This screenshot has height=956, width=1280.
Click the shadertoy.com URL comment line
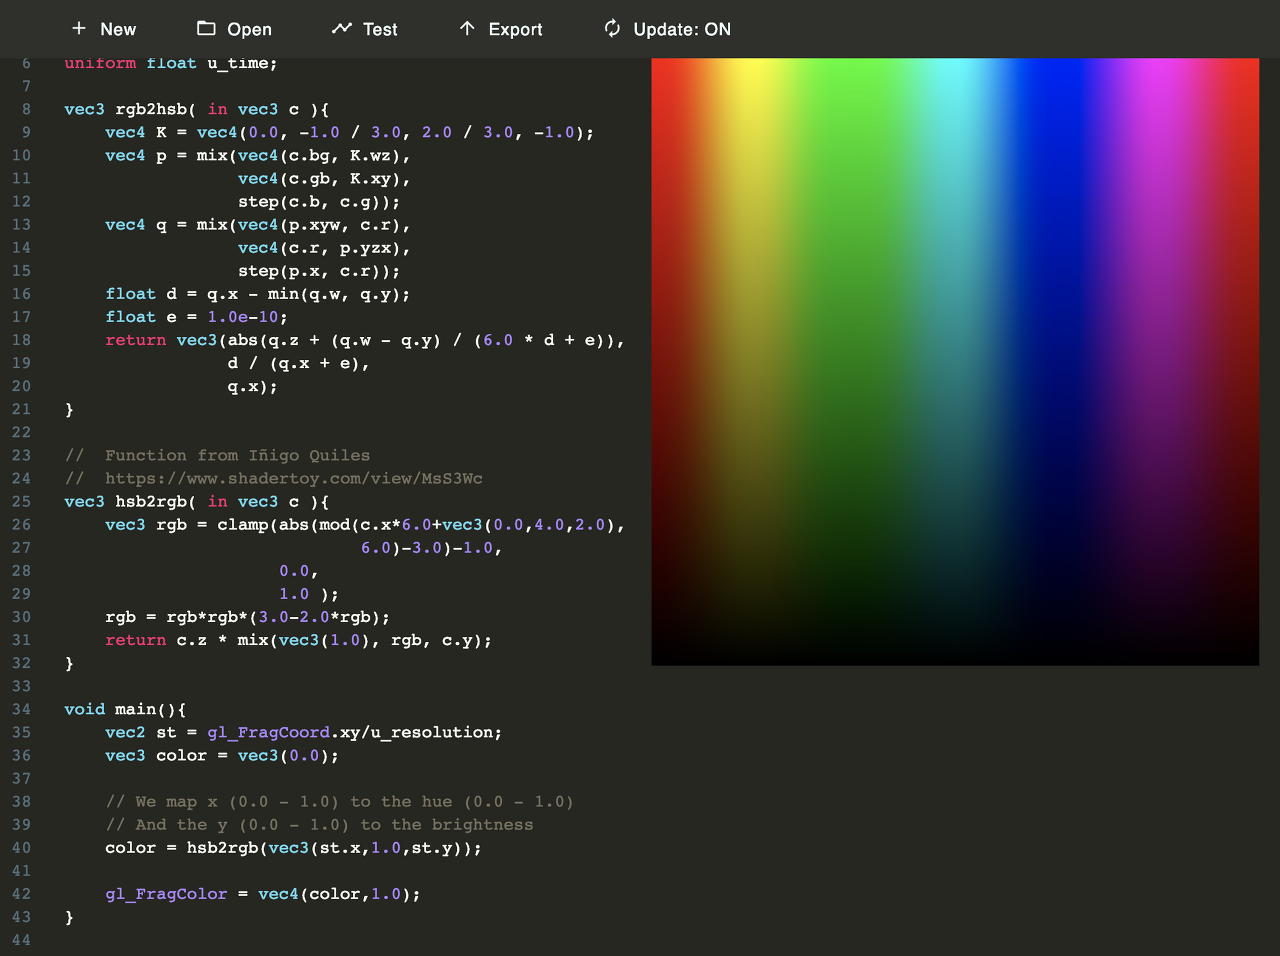pyautogui.click(x=274, y=478)
